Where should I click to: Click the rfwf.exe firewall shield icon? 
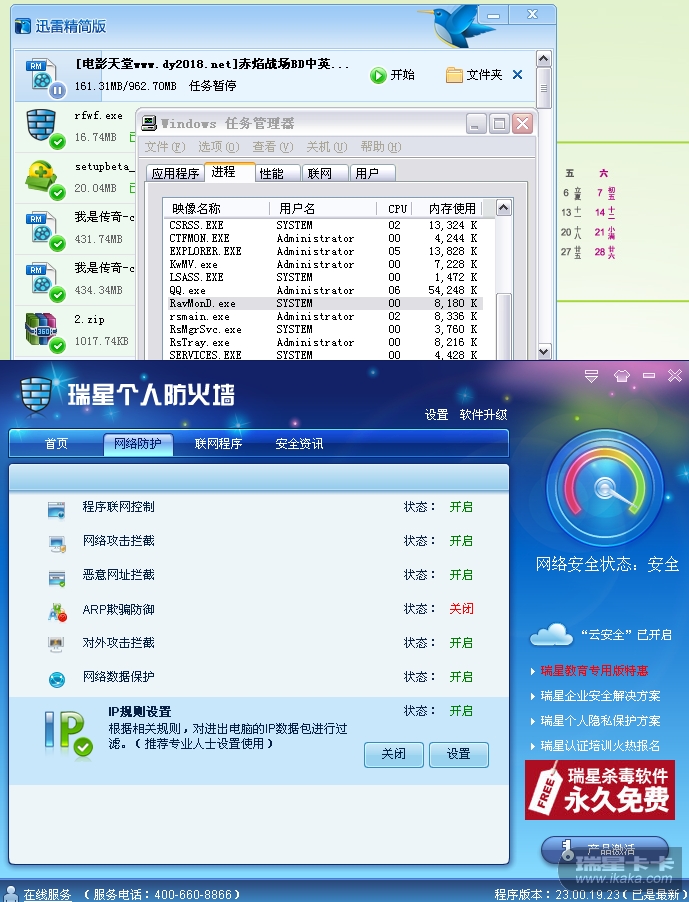(x=43, y=128)
